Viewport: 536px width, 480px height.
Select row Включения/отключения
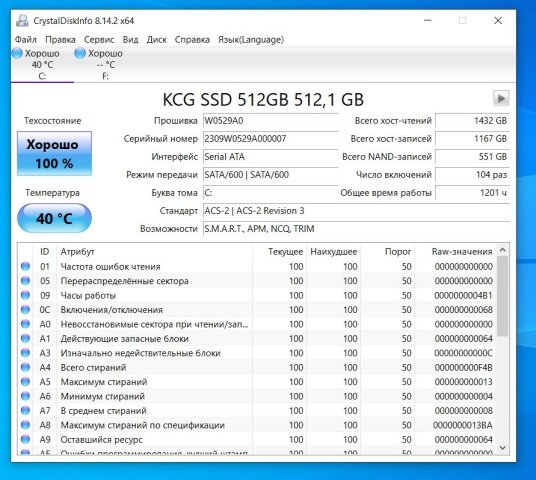pos(257,309)
